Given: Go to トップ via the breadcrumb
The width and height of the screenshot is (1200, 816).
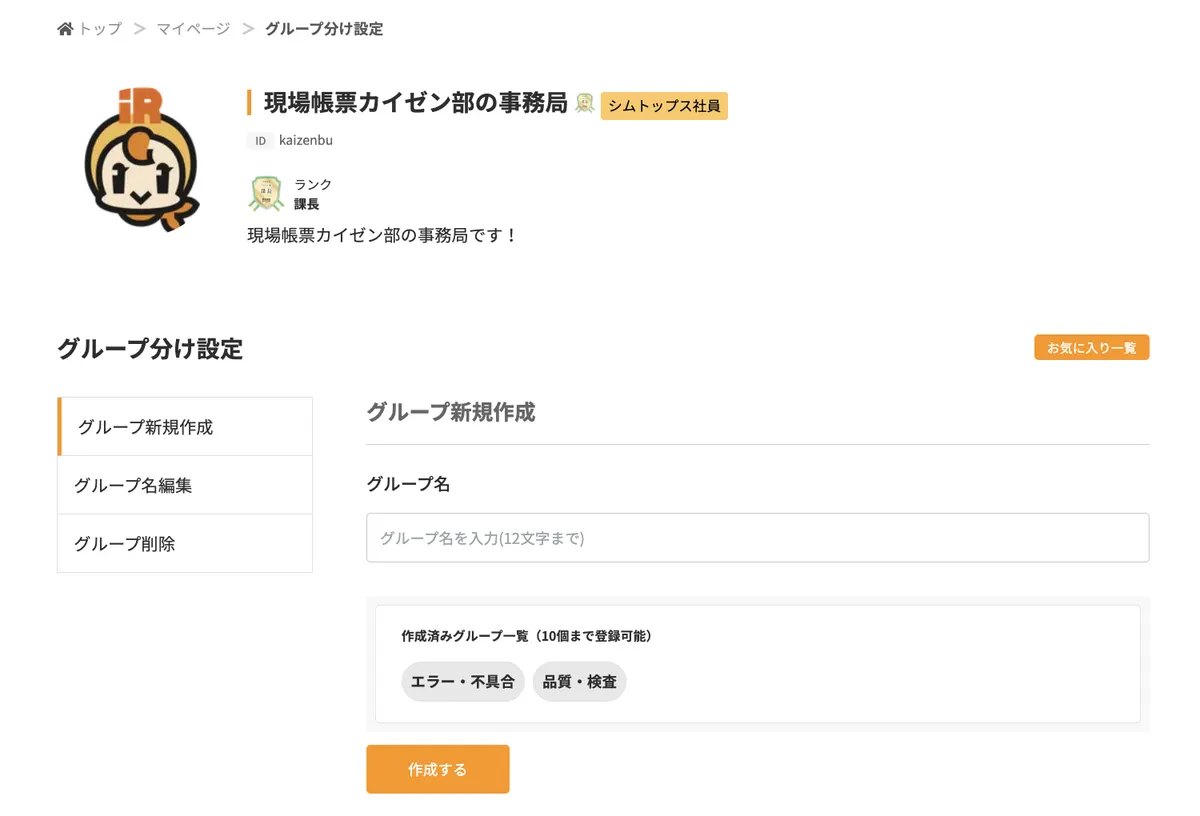Looking at the screenshot, I should coord(100,29).
